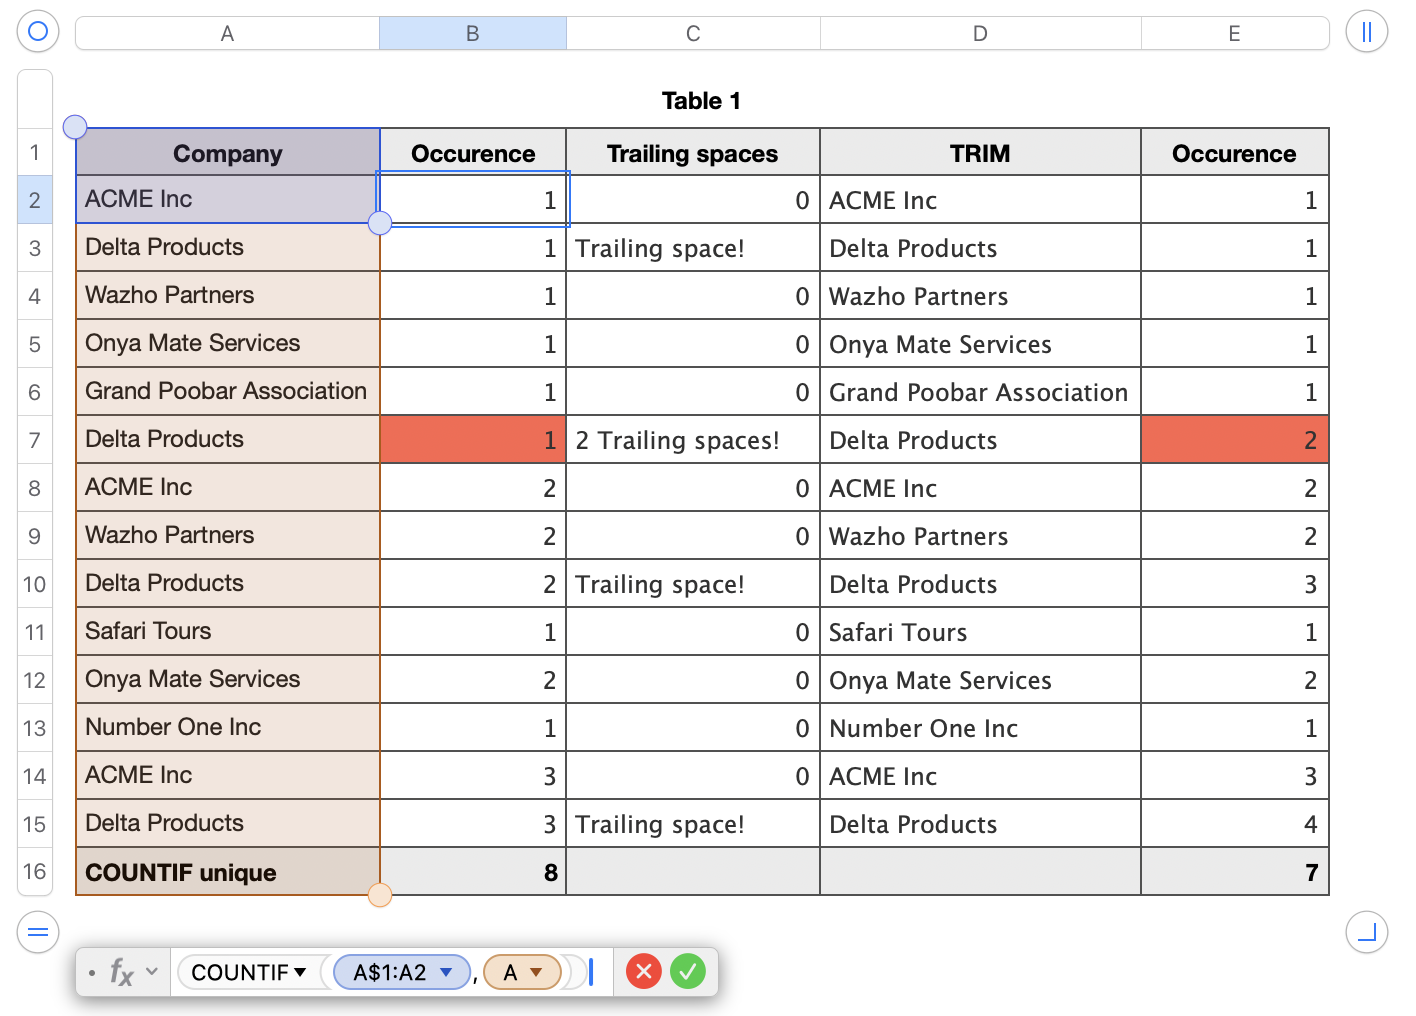Click the add-rows handle below row 16
The width and height of the screenshot is (1416, 1016).
click(x=37, y=933)
